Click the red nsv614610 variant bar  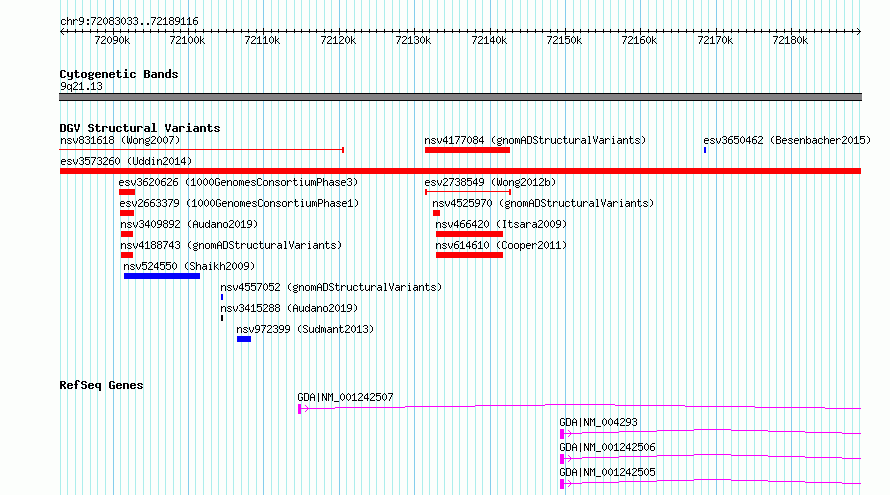pos(469,255)
